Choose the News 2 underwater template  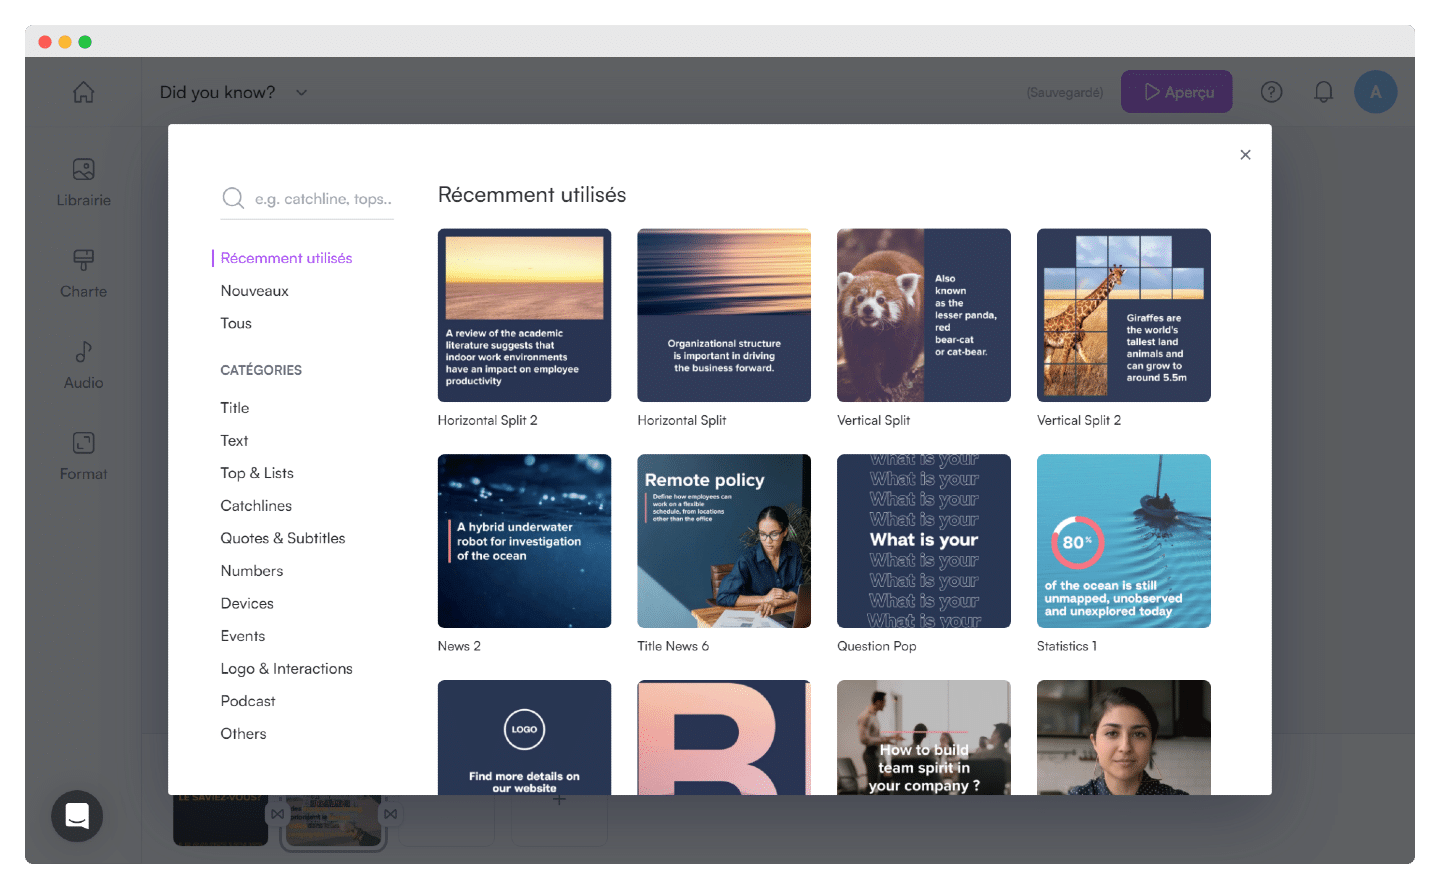click(524, 541)
